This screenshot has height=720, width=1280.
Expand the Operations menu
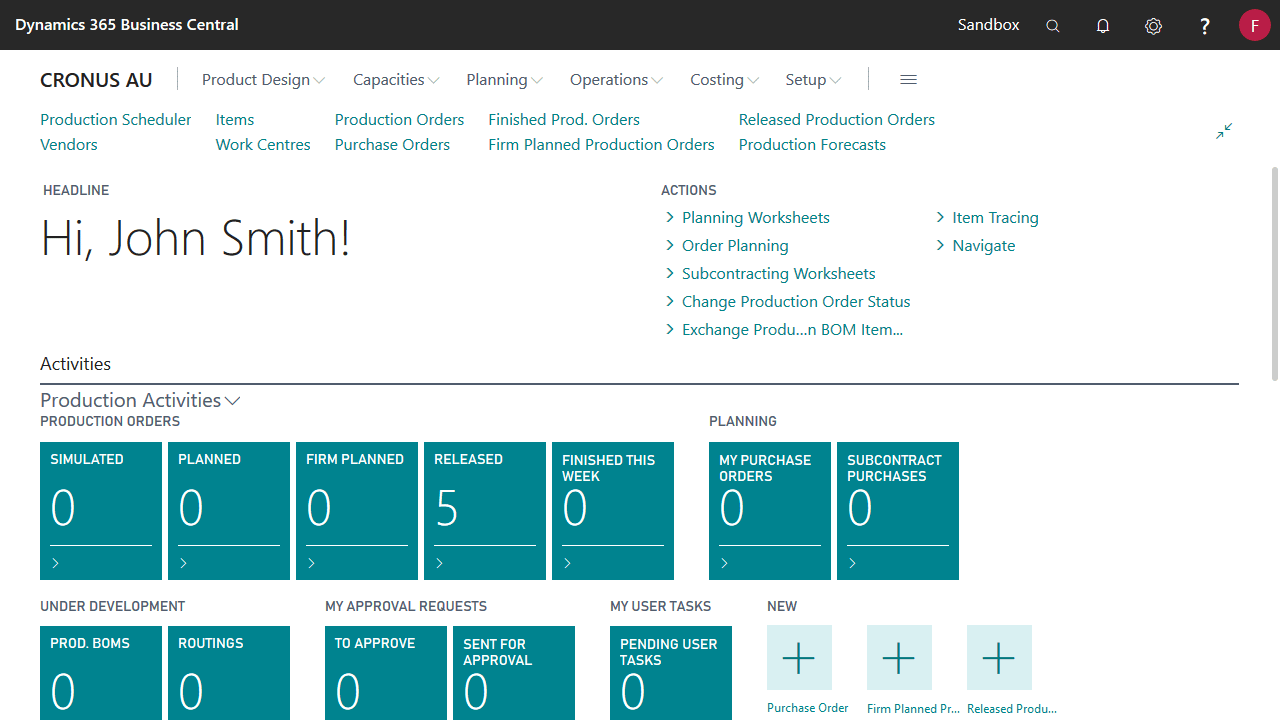coord(616,80)
